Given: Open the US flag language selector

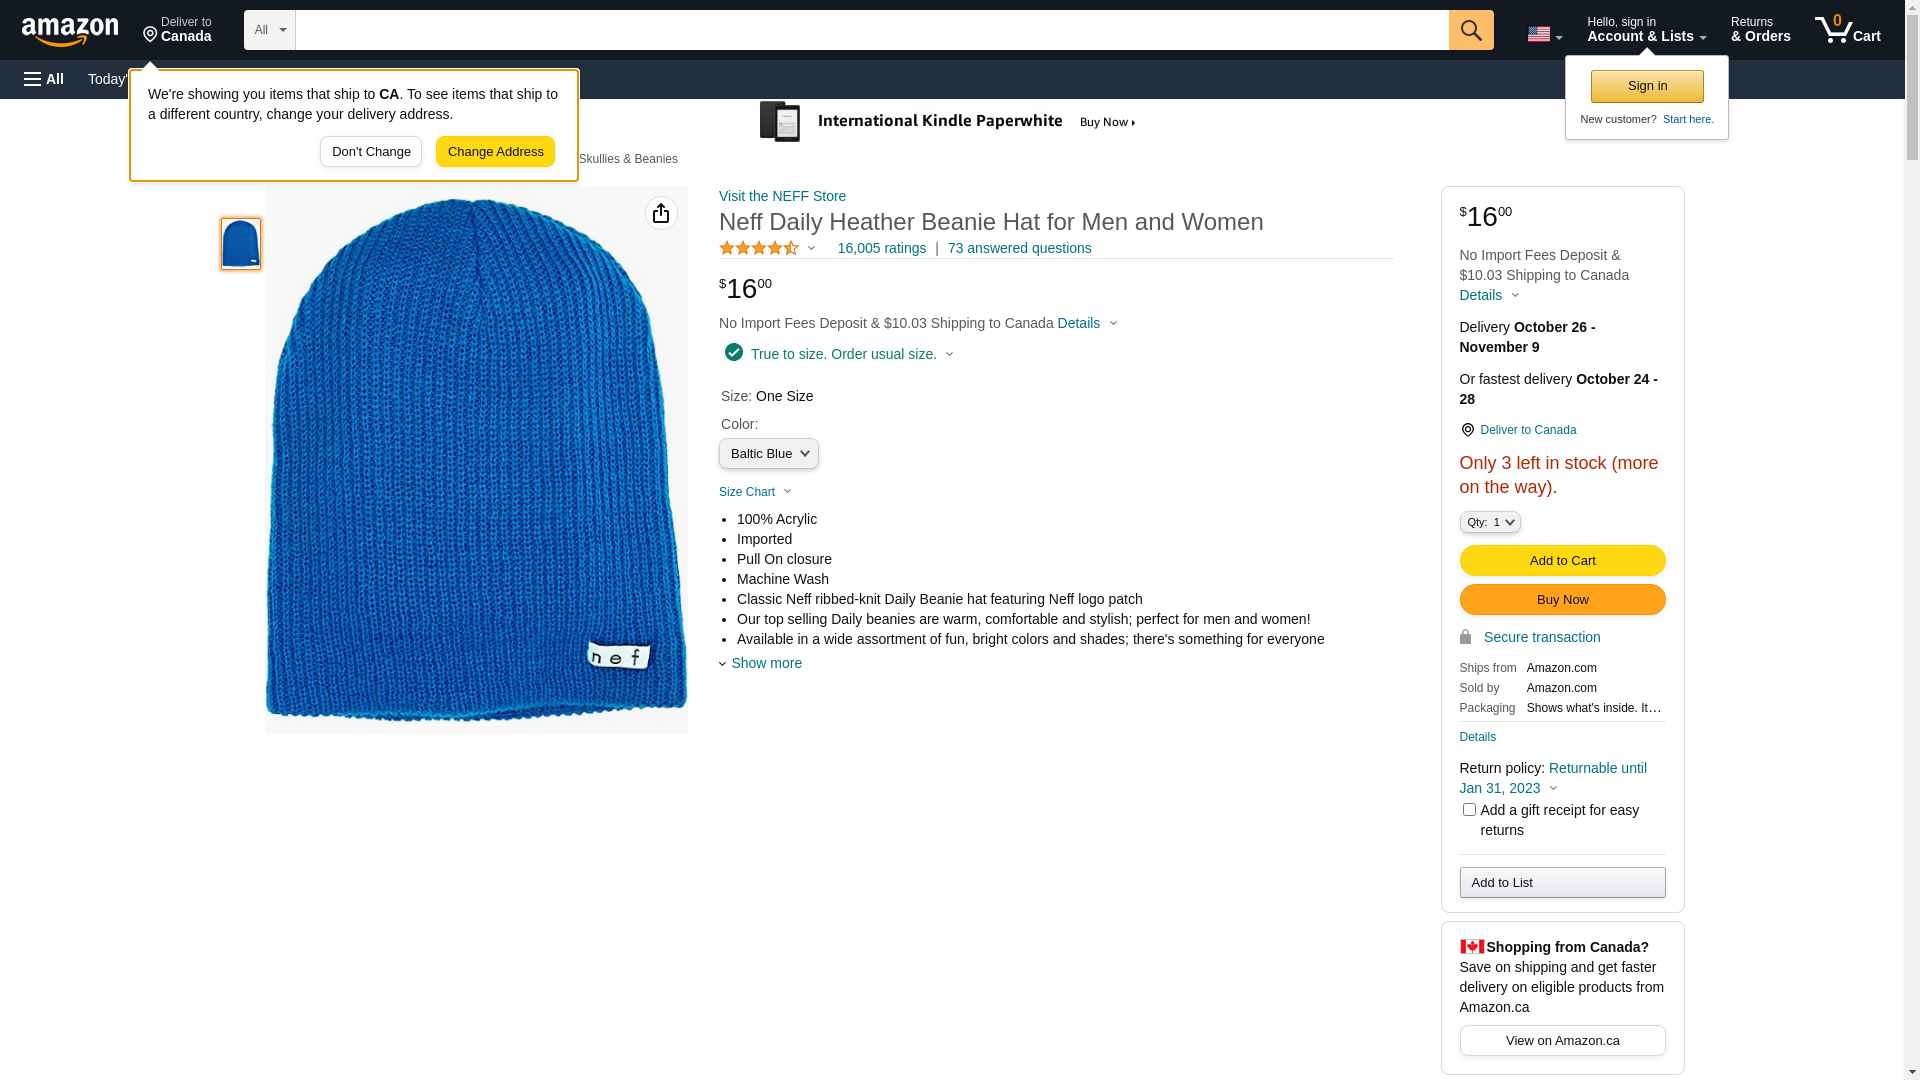Looking at the screenshot, I should pos(1544,34).
